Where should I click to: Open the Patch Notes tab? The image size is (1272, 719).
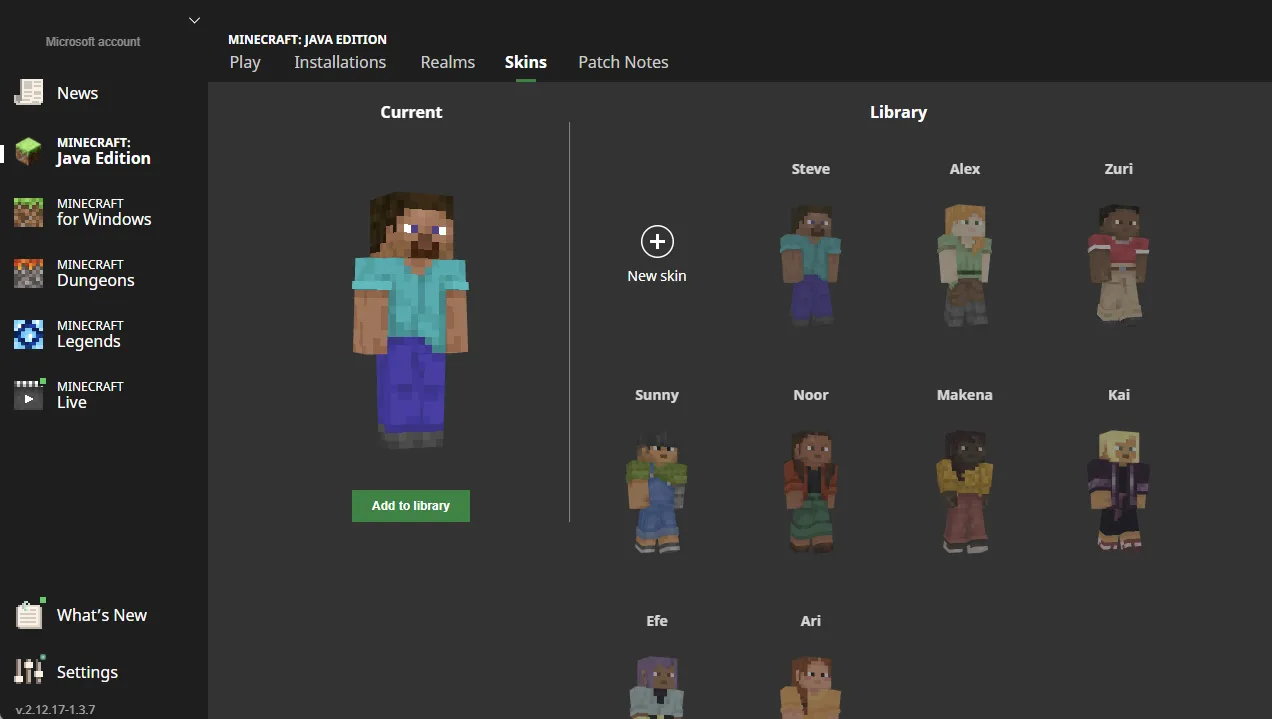coord(623,62)
